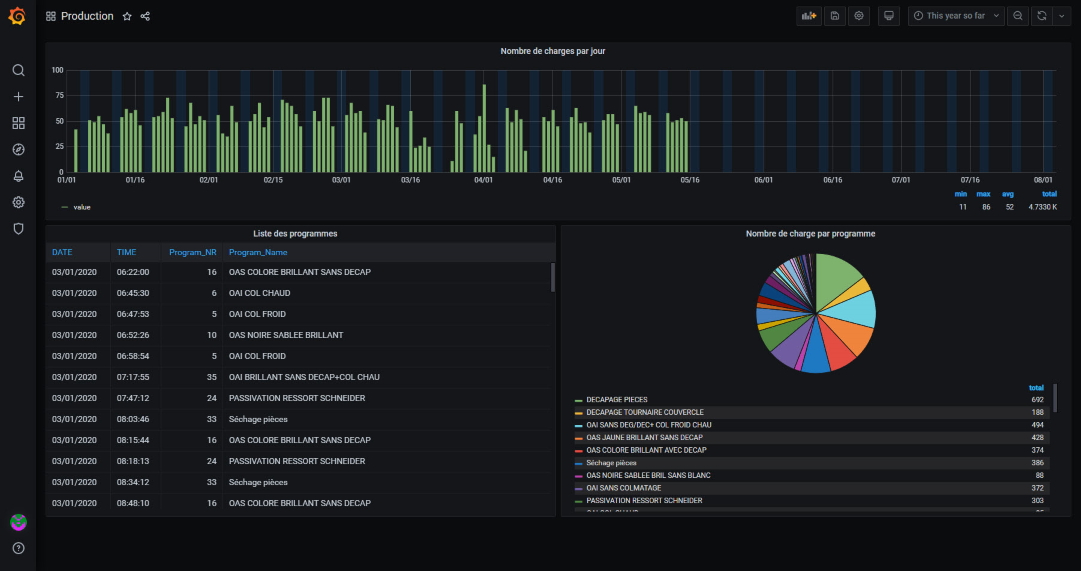Select the Program_NR cell '35'
The height and width of the screenshot is (571, 1081).
(212, 377)
